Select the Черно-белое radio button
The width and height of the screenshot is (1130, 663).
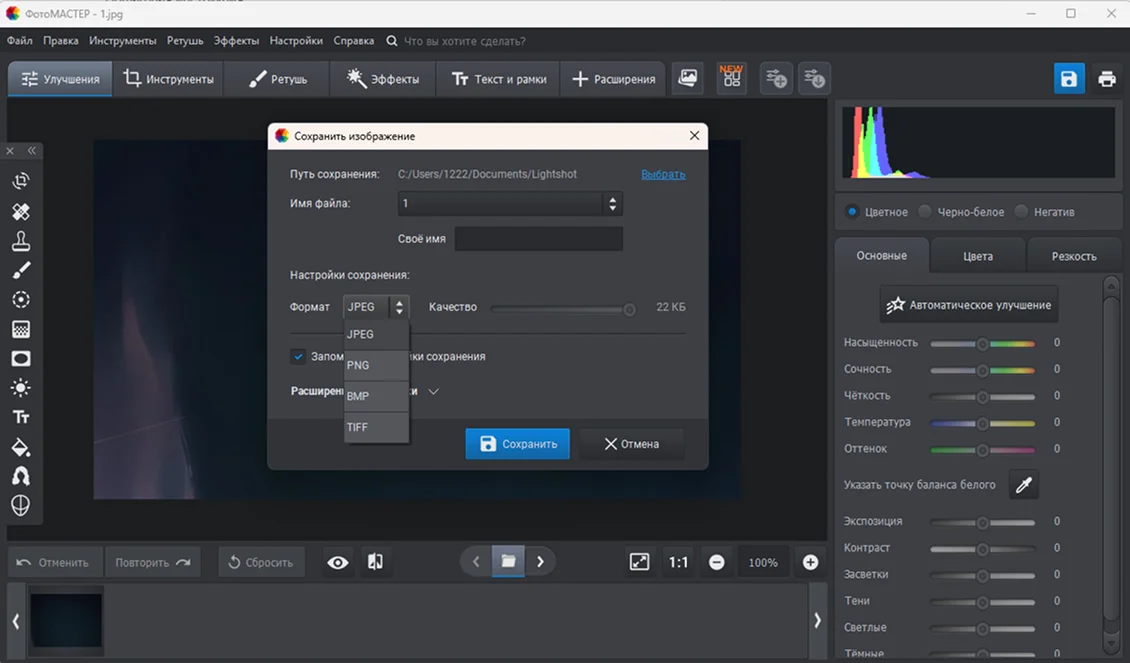(x=925, y=212)
